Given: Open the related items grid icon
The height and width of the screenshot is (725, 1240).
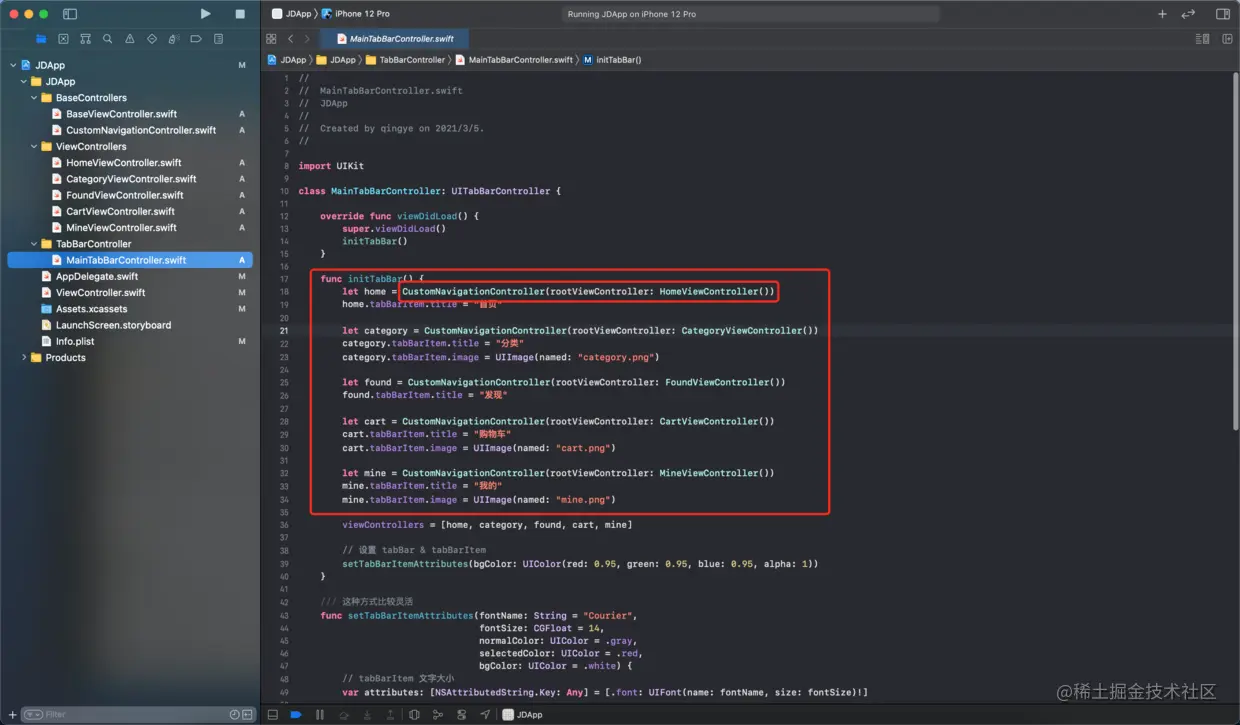Looking at the screenshot, I should click(x=271, y=39).
